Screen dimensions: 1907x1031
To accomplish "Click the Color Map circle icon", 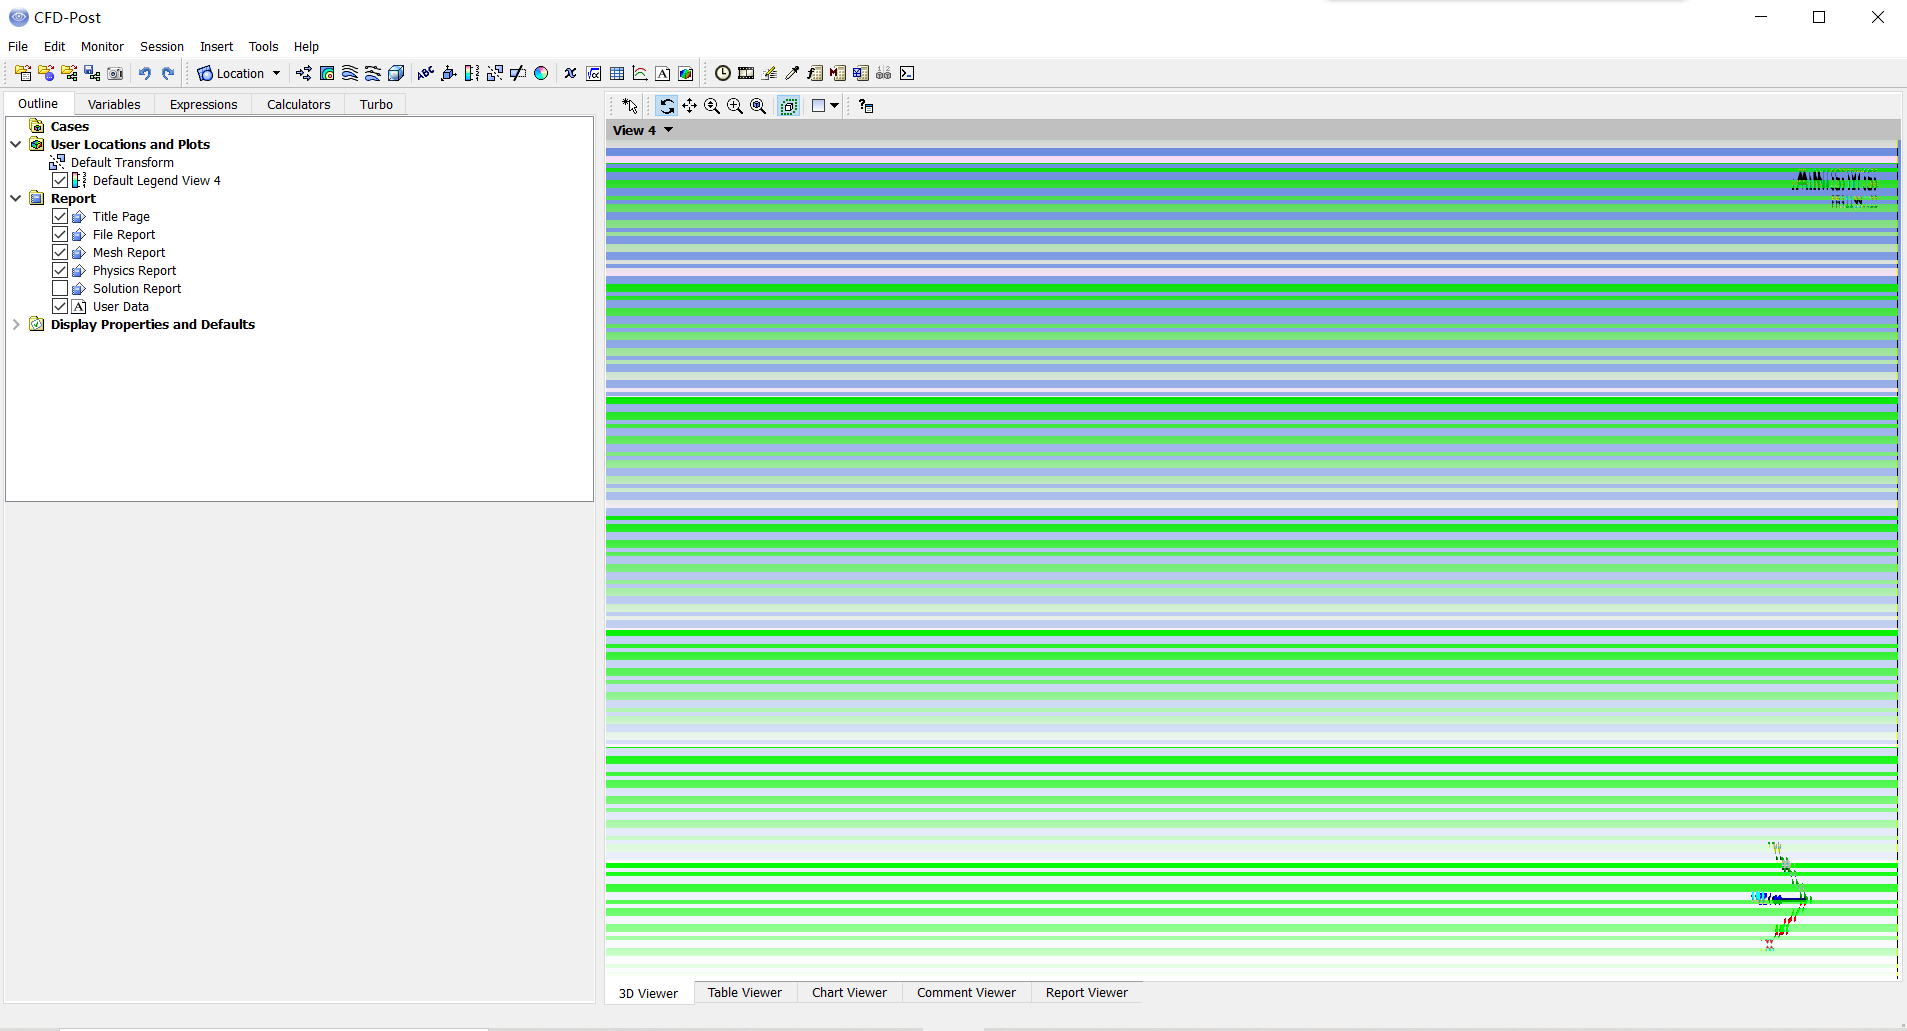I will [541, 73].
